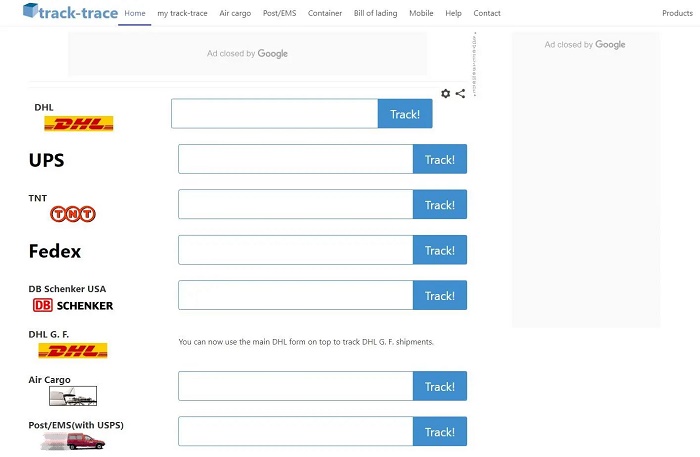Click right sidebar 'Ad closed by Google'
Screen dimensions: 700x457
585,45
